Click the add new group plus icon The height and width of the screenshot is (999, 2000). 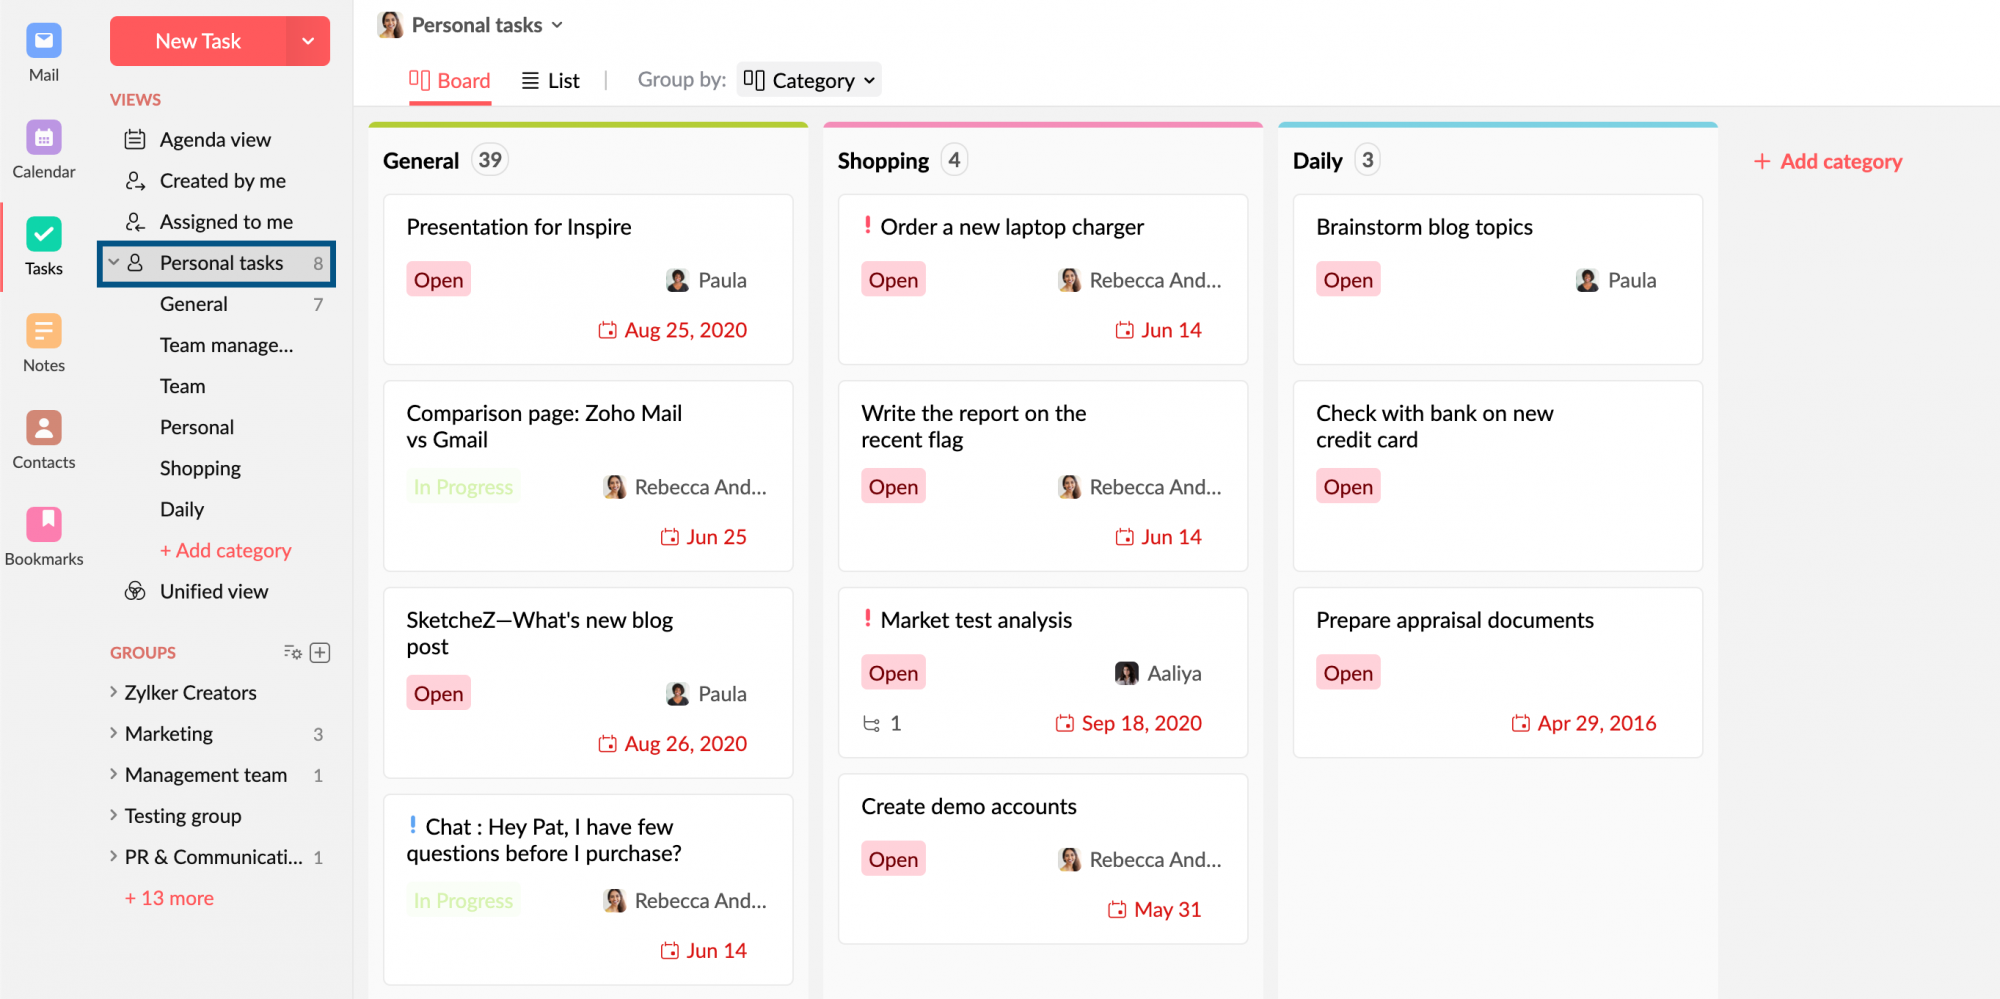320,652
